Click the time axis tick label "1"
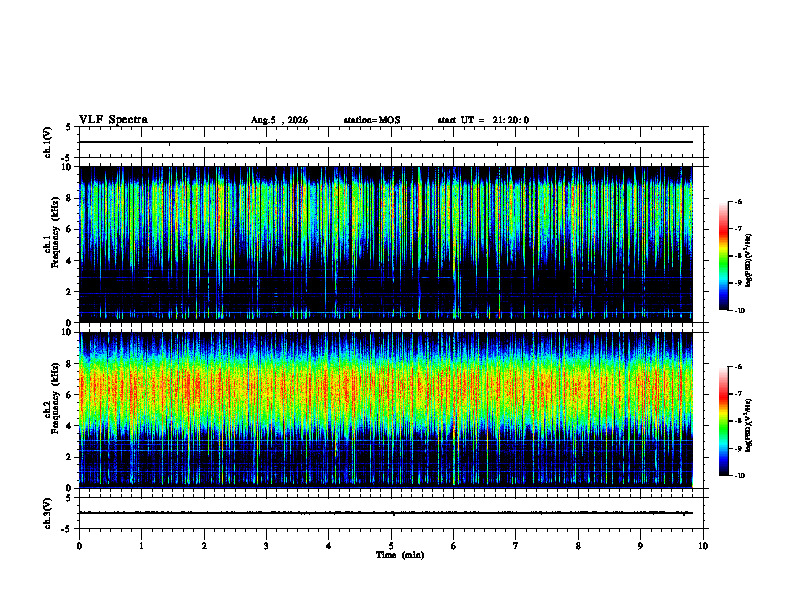792x612 pixels. pyautogui.click(x=141, y=546)
